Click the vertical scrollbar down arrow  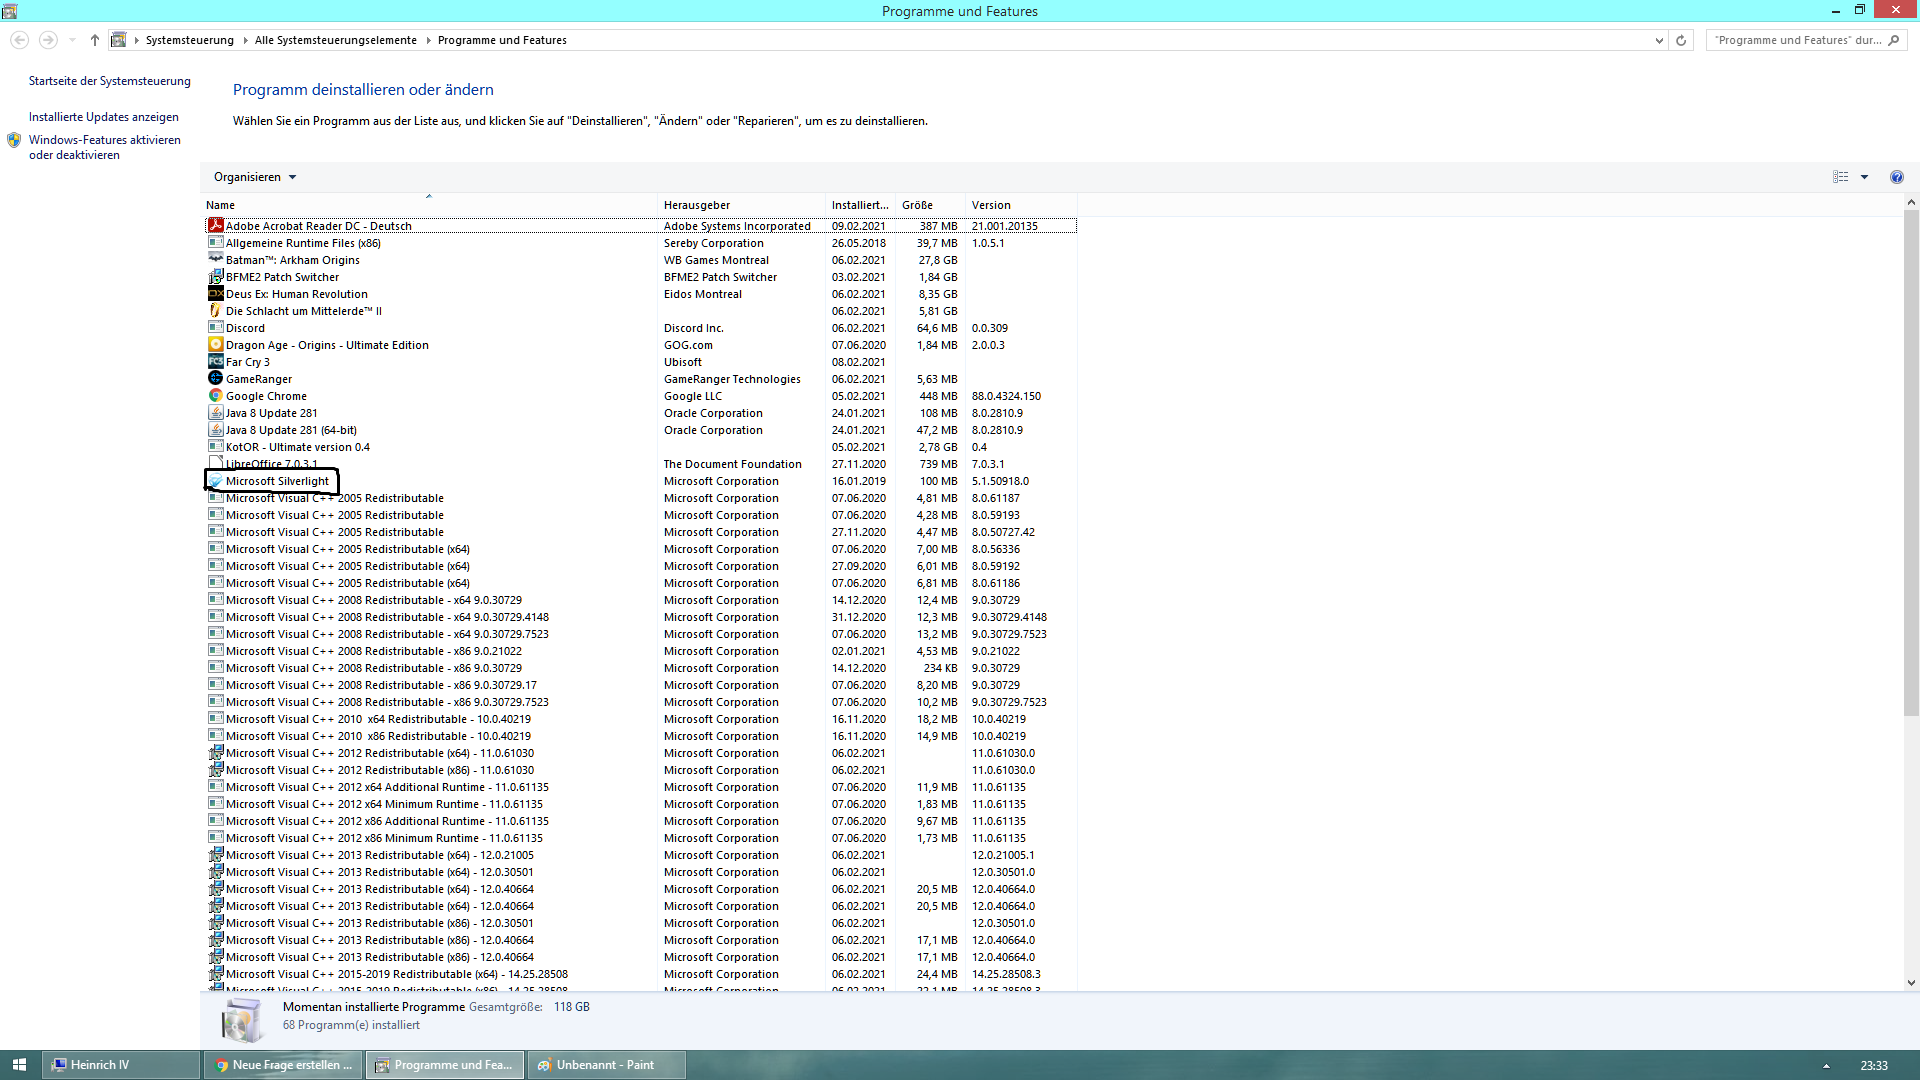click(x=1911, y=983)
